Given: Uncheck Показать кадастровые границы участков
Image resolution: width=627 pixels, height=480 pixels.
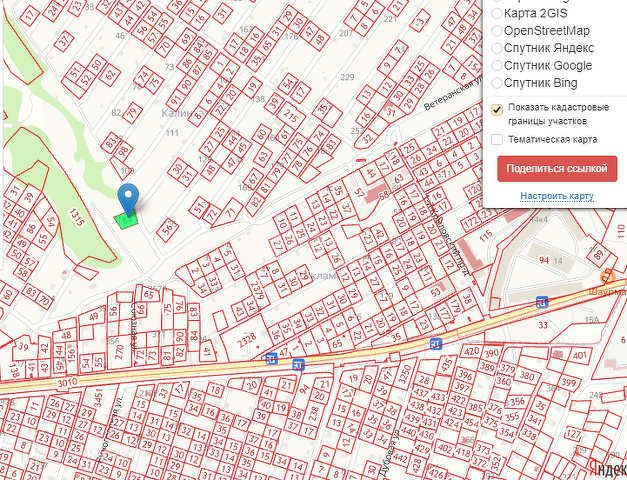Looking at the screenshot, I should tap(497, 110).
